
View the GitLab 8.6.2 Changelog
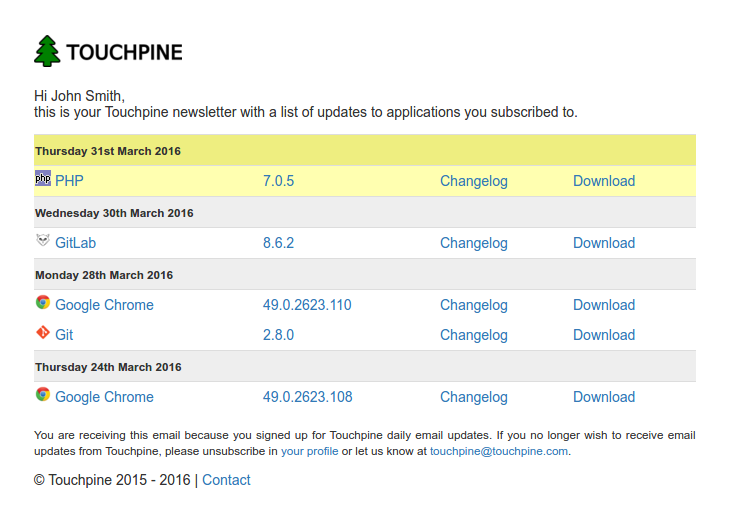tap(473, 243)
